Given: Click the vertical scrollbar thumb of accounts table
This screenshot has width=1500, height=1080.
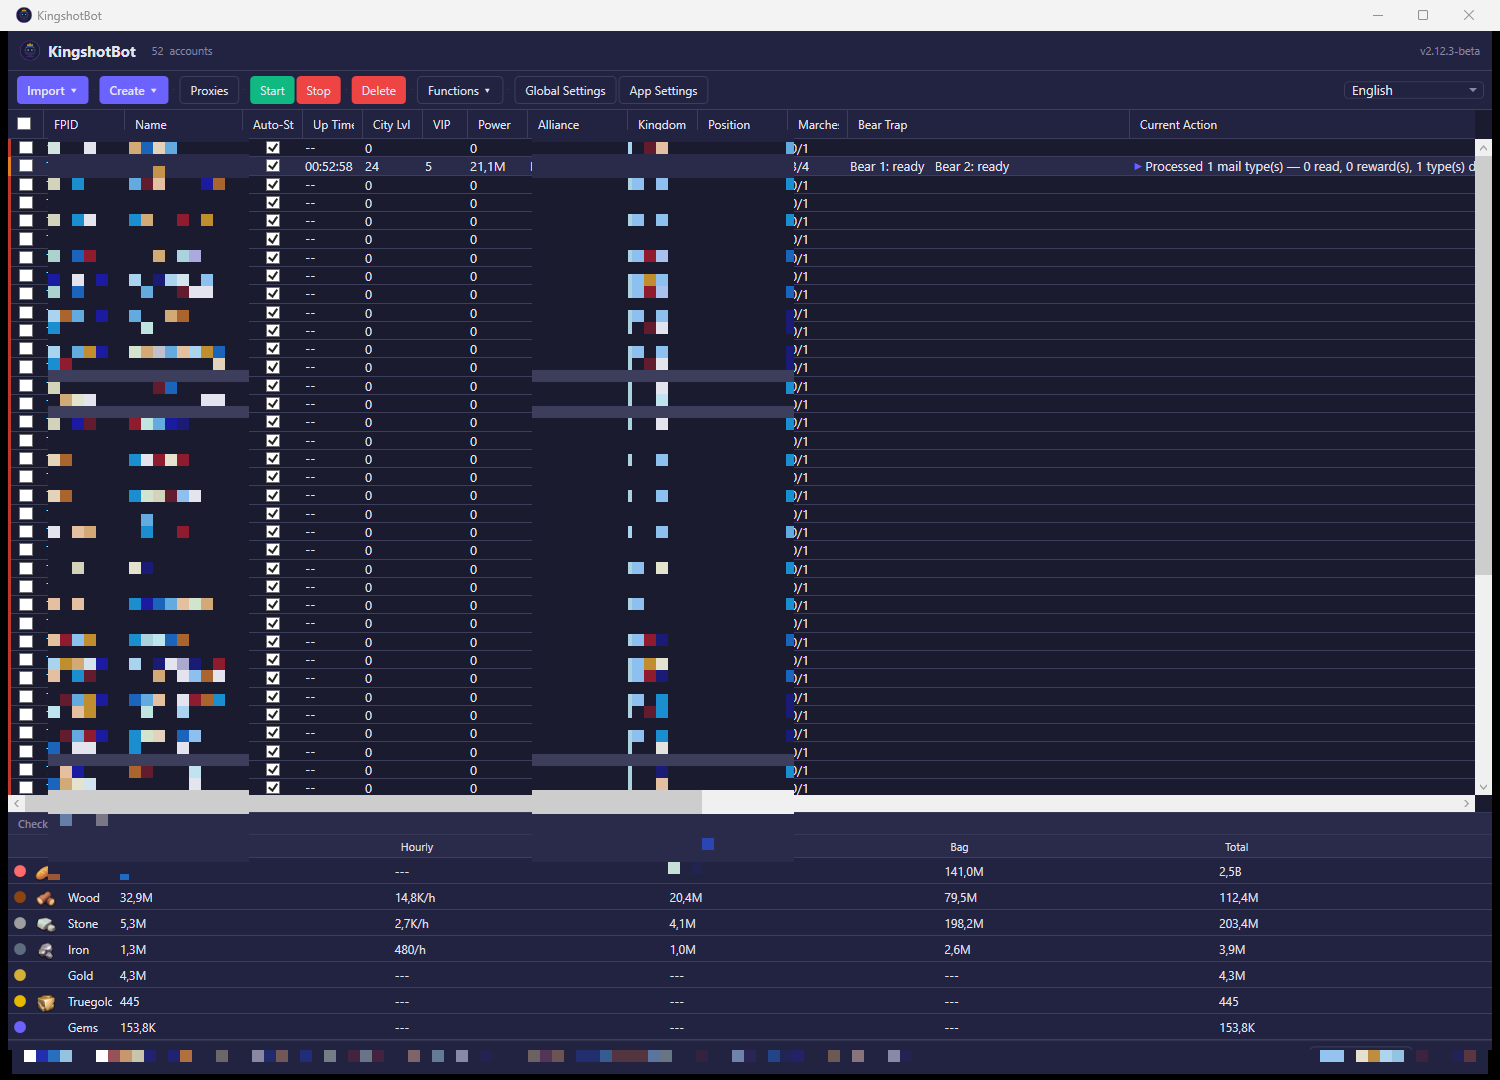Looking at the screenshot, I should pos(1483,367).
